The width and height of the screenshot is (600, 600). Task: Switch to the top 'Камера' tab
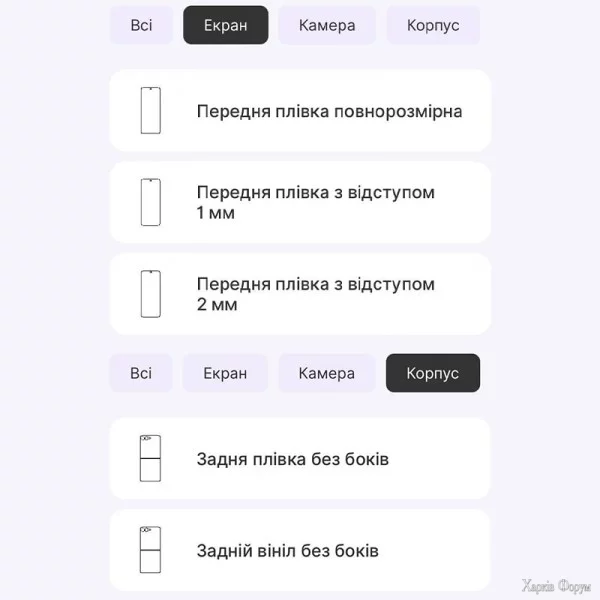click(327, 25)
